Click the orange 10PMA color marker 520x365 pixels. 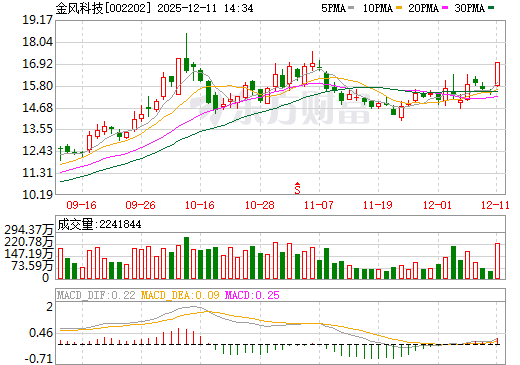point(399,8)
